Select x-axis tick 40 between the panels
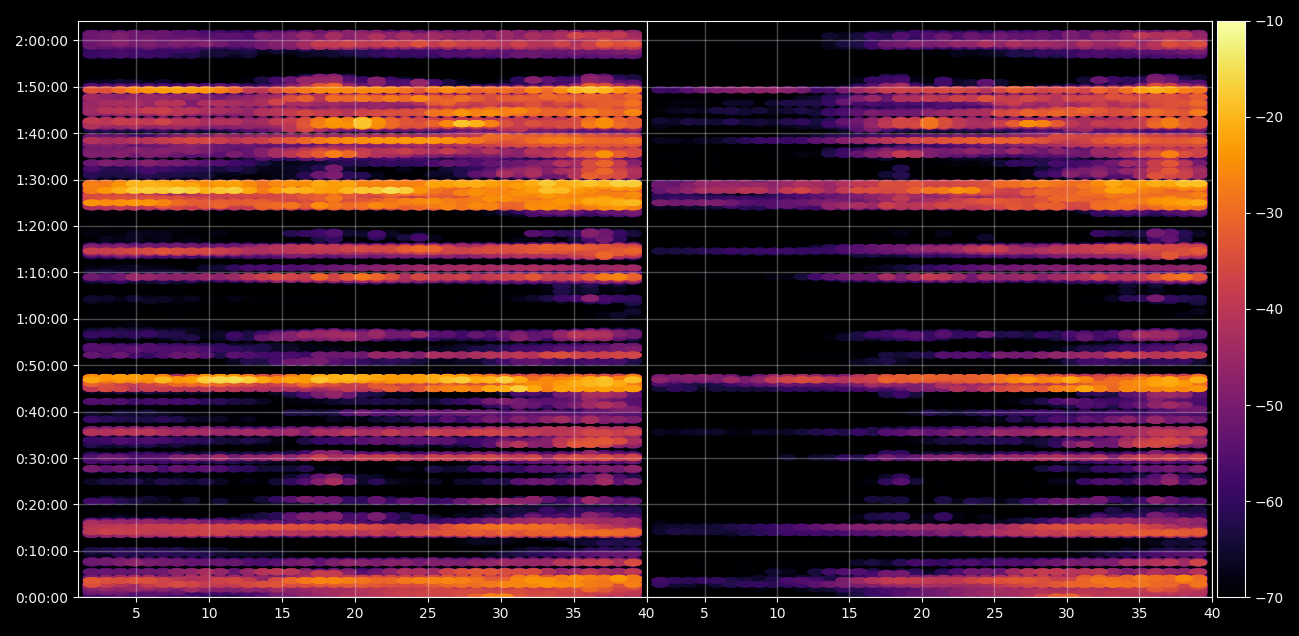 646,613
